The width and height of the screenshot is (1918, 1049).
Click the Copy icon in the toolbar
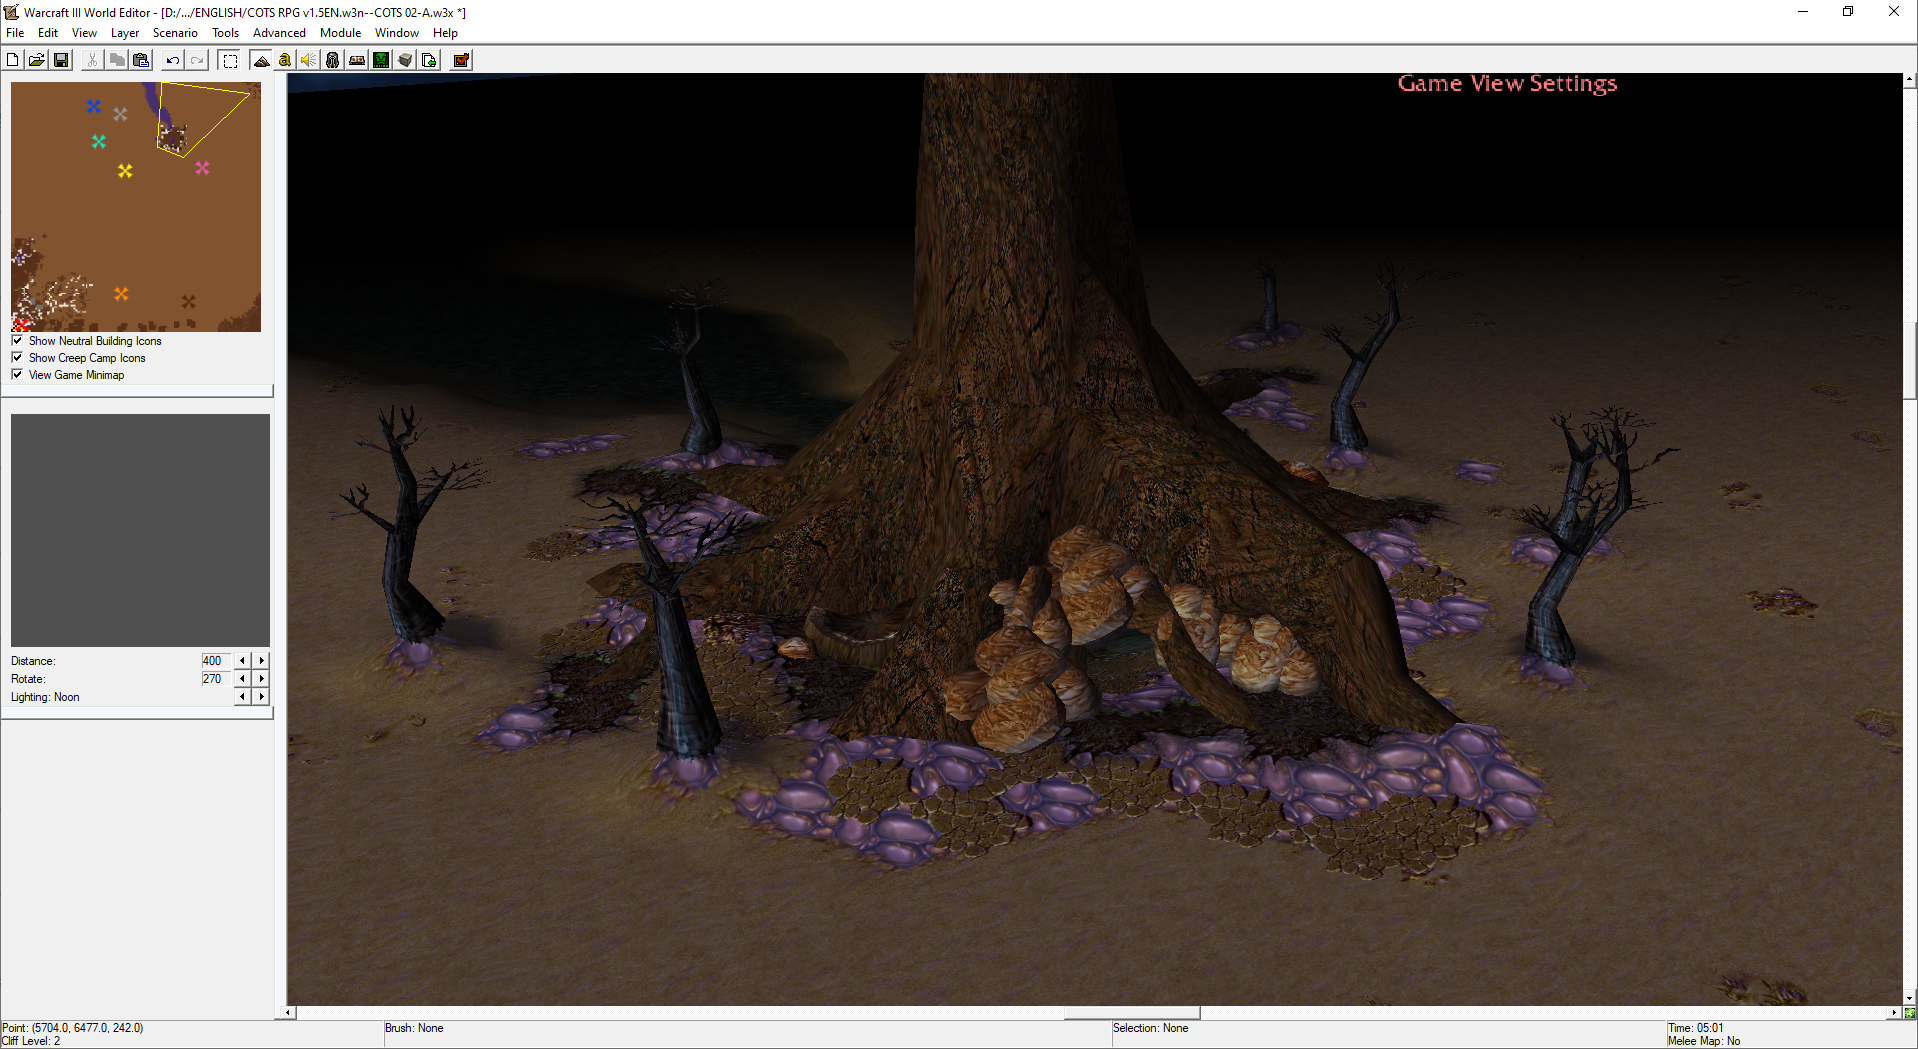pyautogui.click(x=117, y=60)
